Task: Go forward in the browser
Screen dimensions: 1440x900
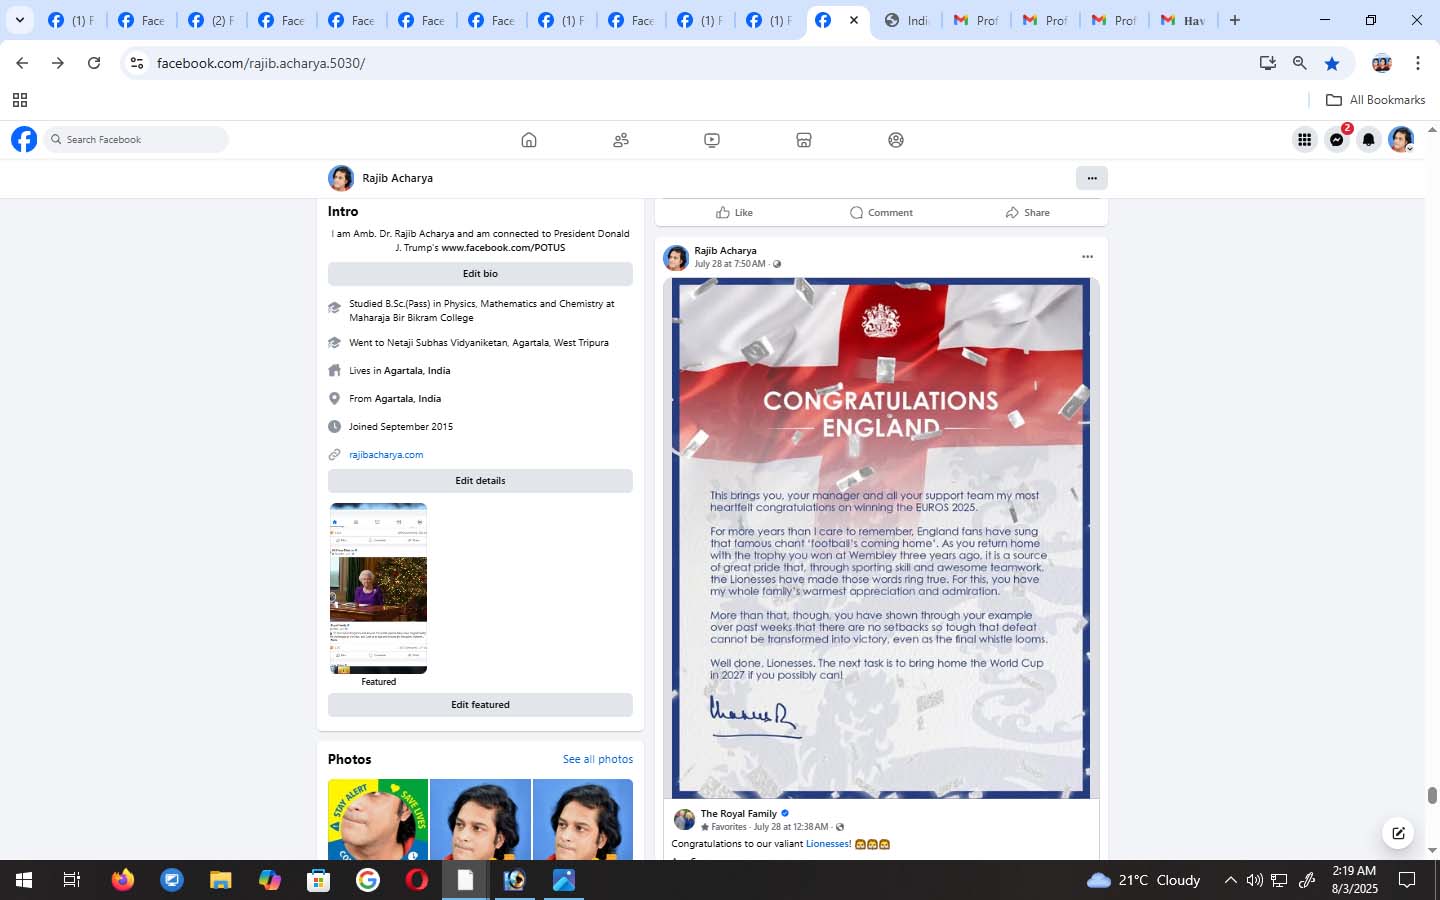Action: [58, 63]
